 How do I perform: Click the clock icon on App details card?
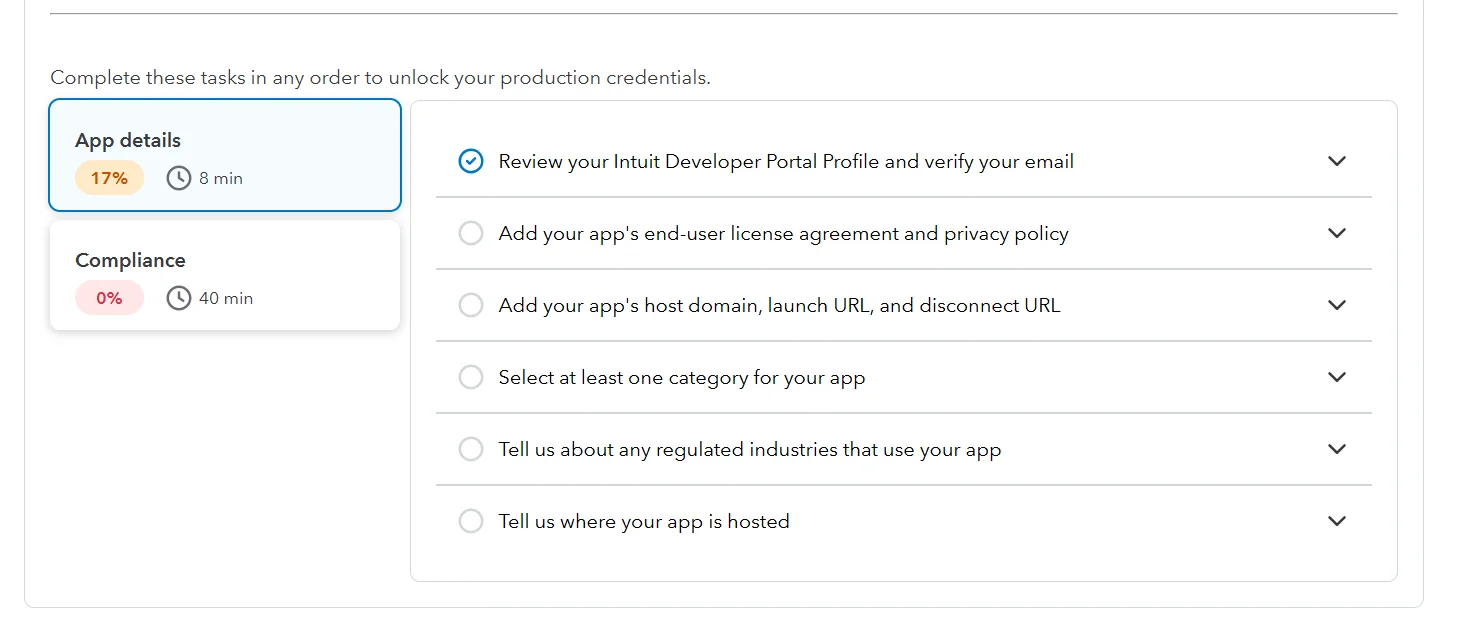[x=178, y=177]
